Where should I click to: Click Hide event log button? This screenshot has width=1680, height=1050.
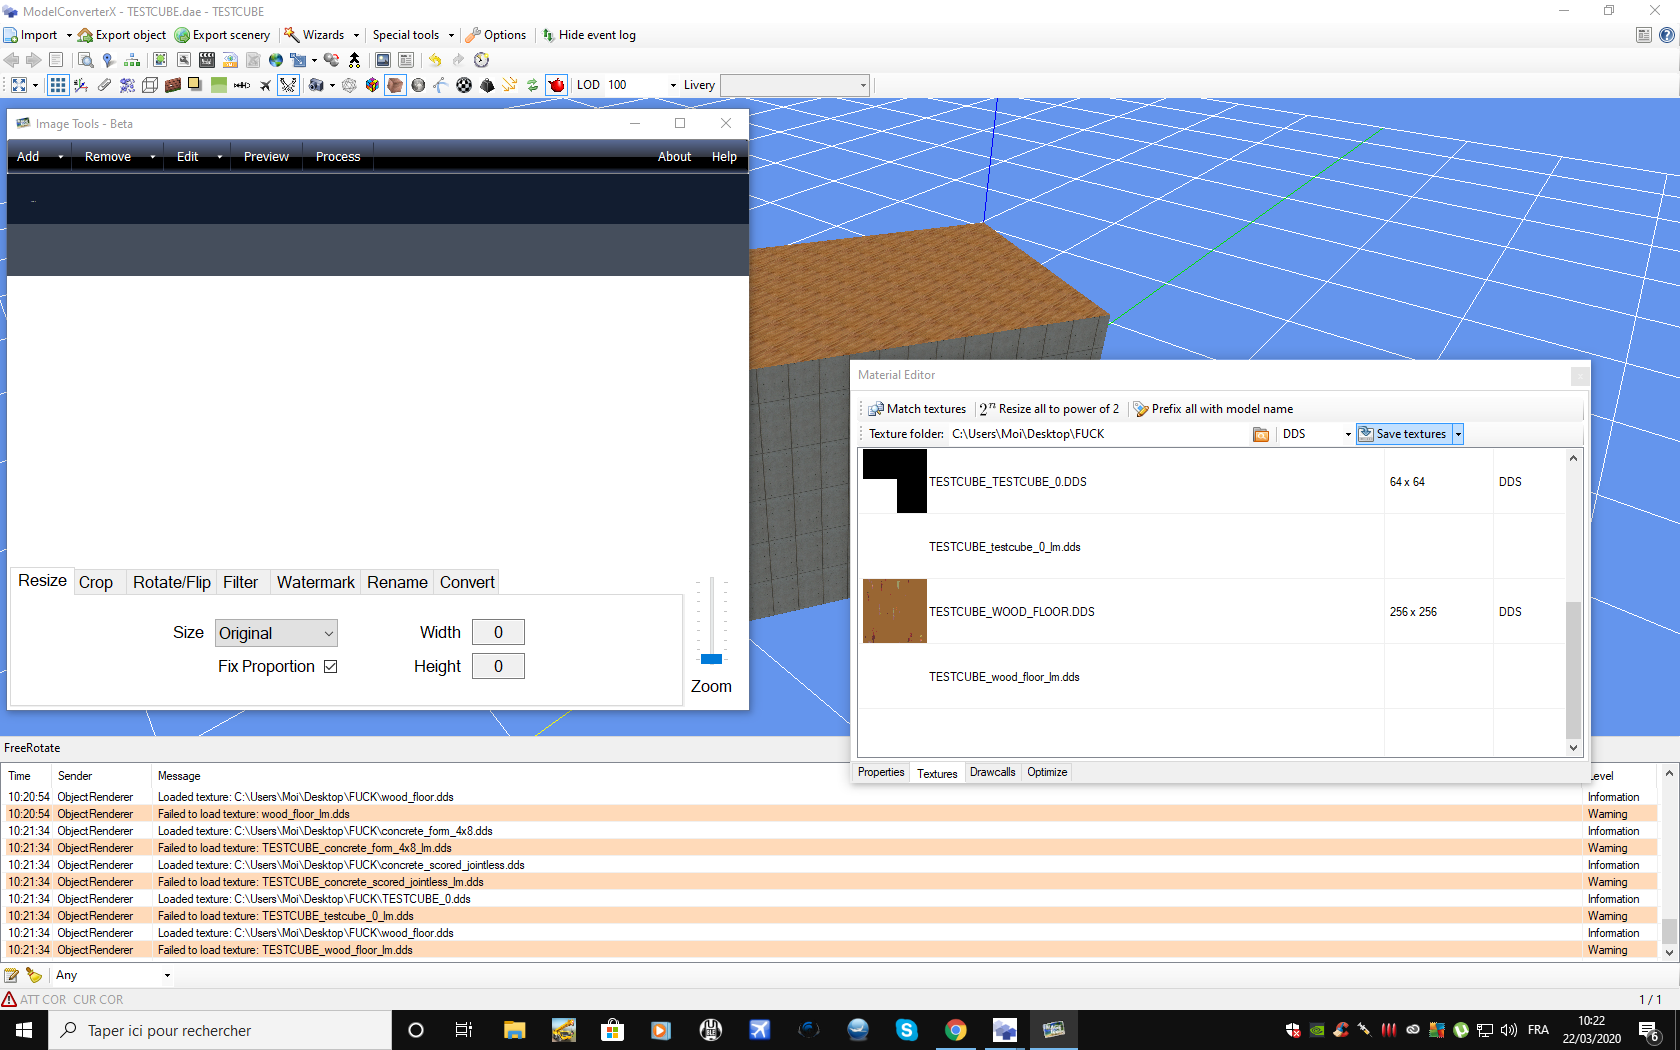[x=589, y=35]
